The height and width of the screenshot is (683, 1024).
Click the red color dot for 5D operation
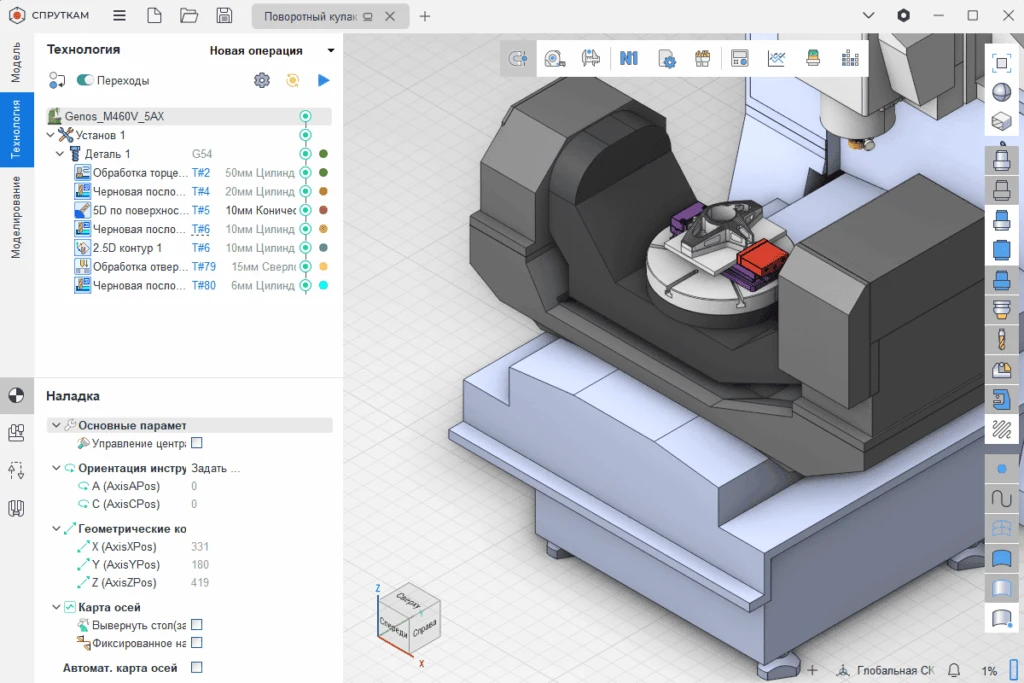[323, 210]
